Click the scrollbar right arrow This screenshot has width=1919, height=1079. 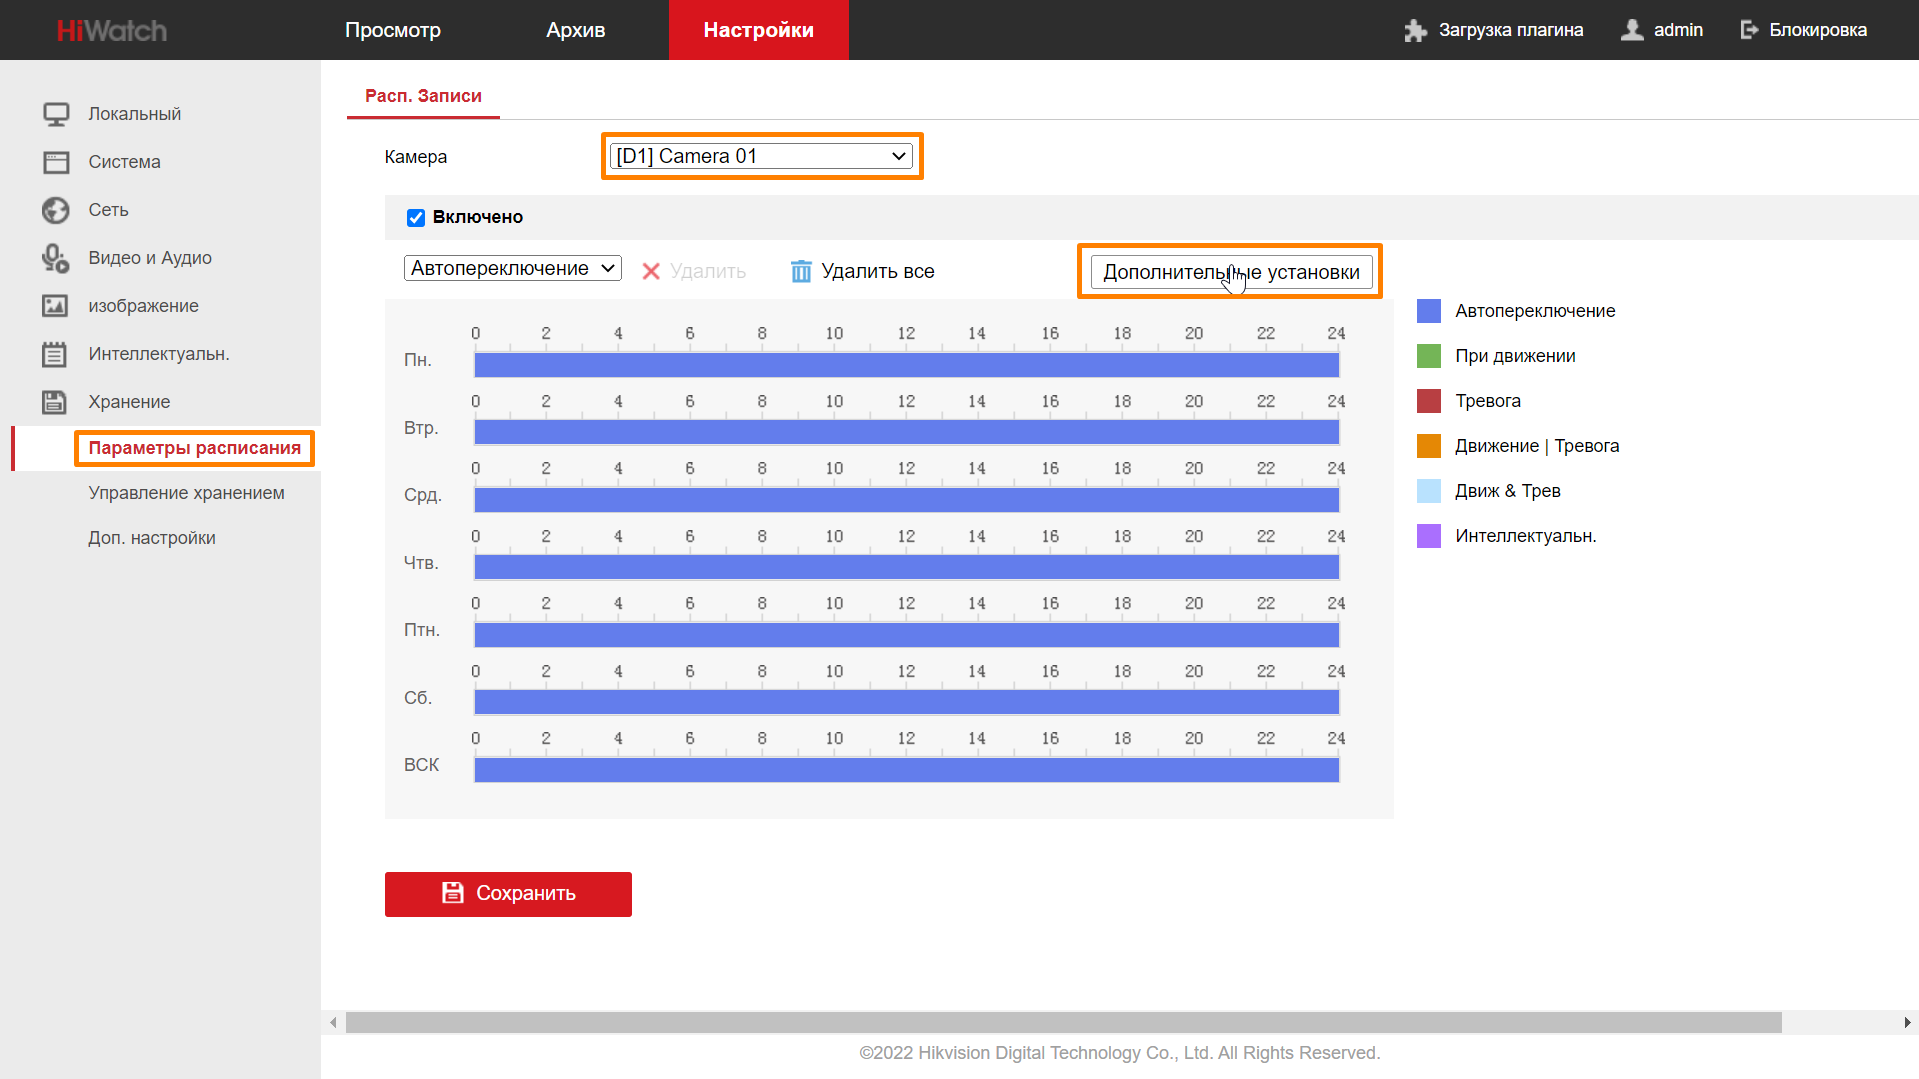1907,1022
